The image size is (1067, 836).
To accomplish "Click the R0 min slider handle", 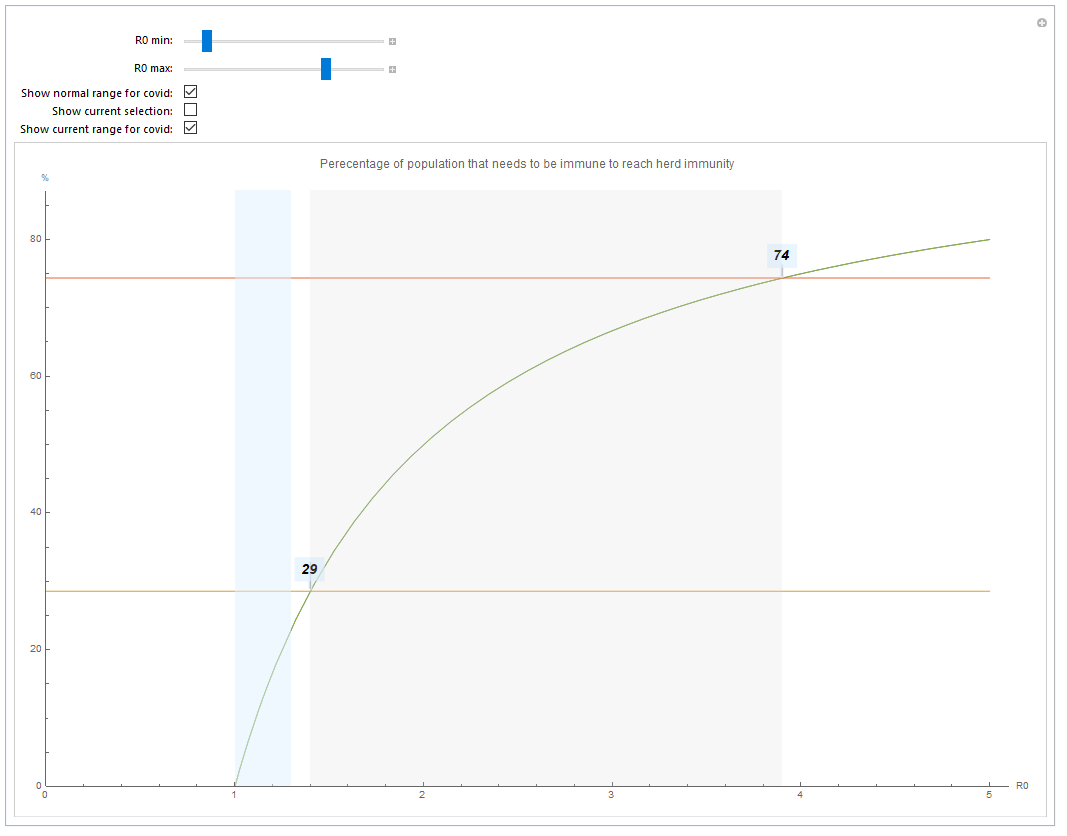I will [207, 41].
